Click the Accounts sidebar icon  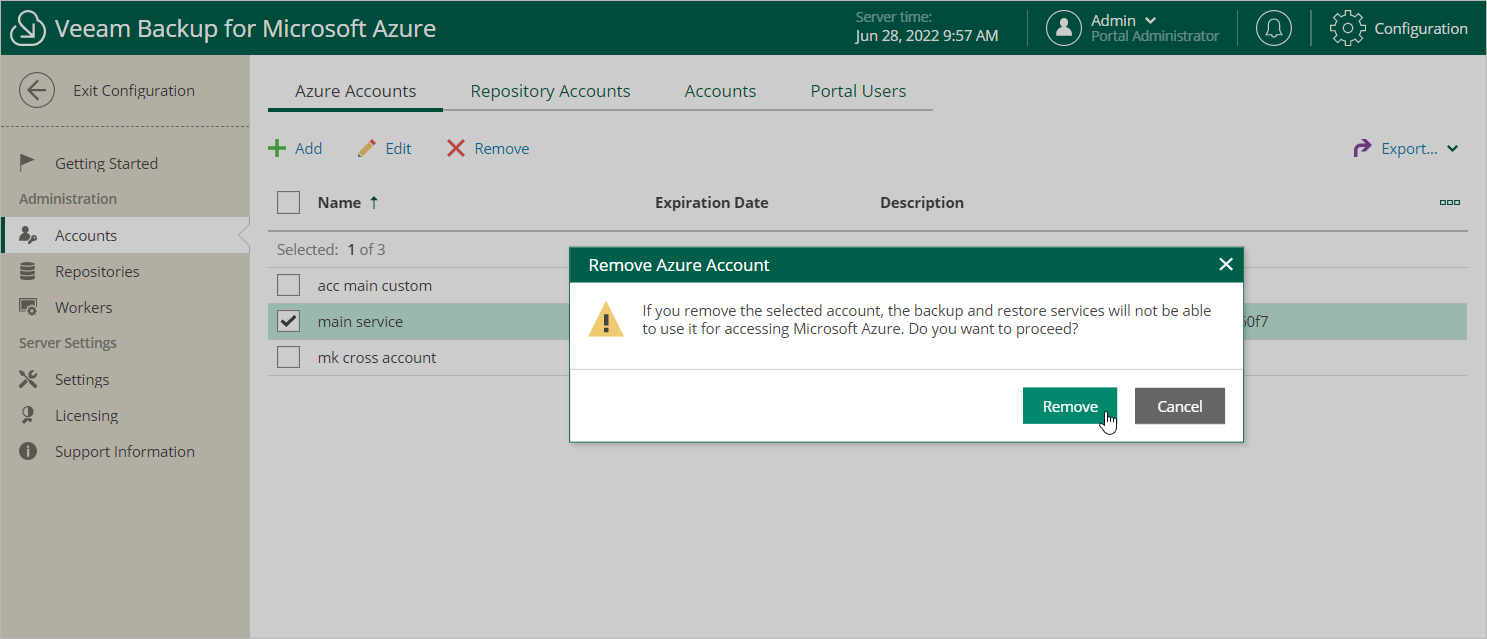point(28,235)
